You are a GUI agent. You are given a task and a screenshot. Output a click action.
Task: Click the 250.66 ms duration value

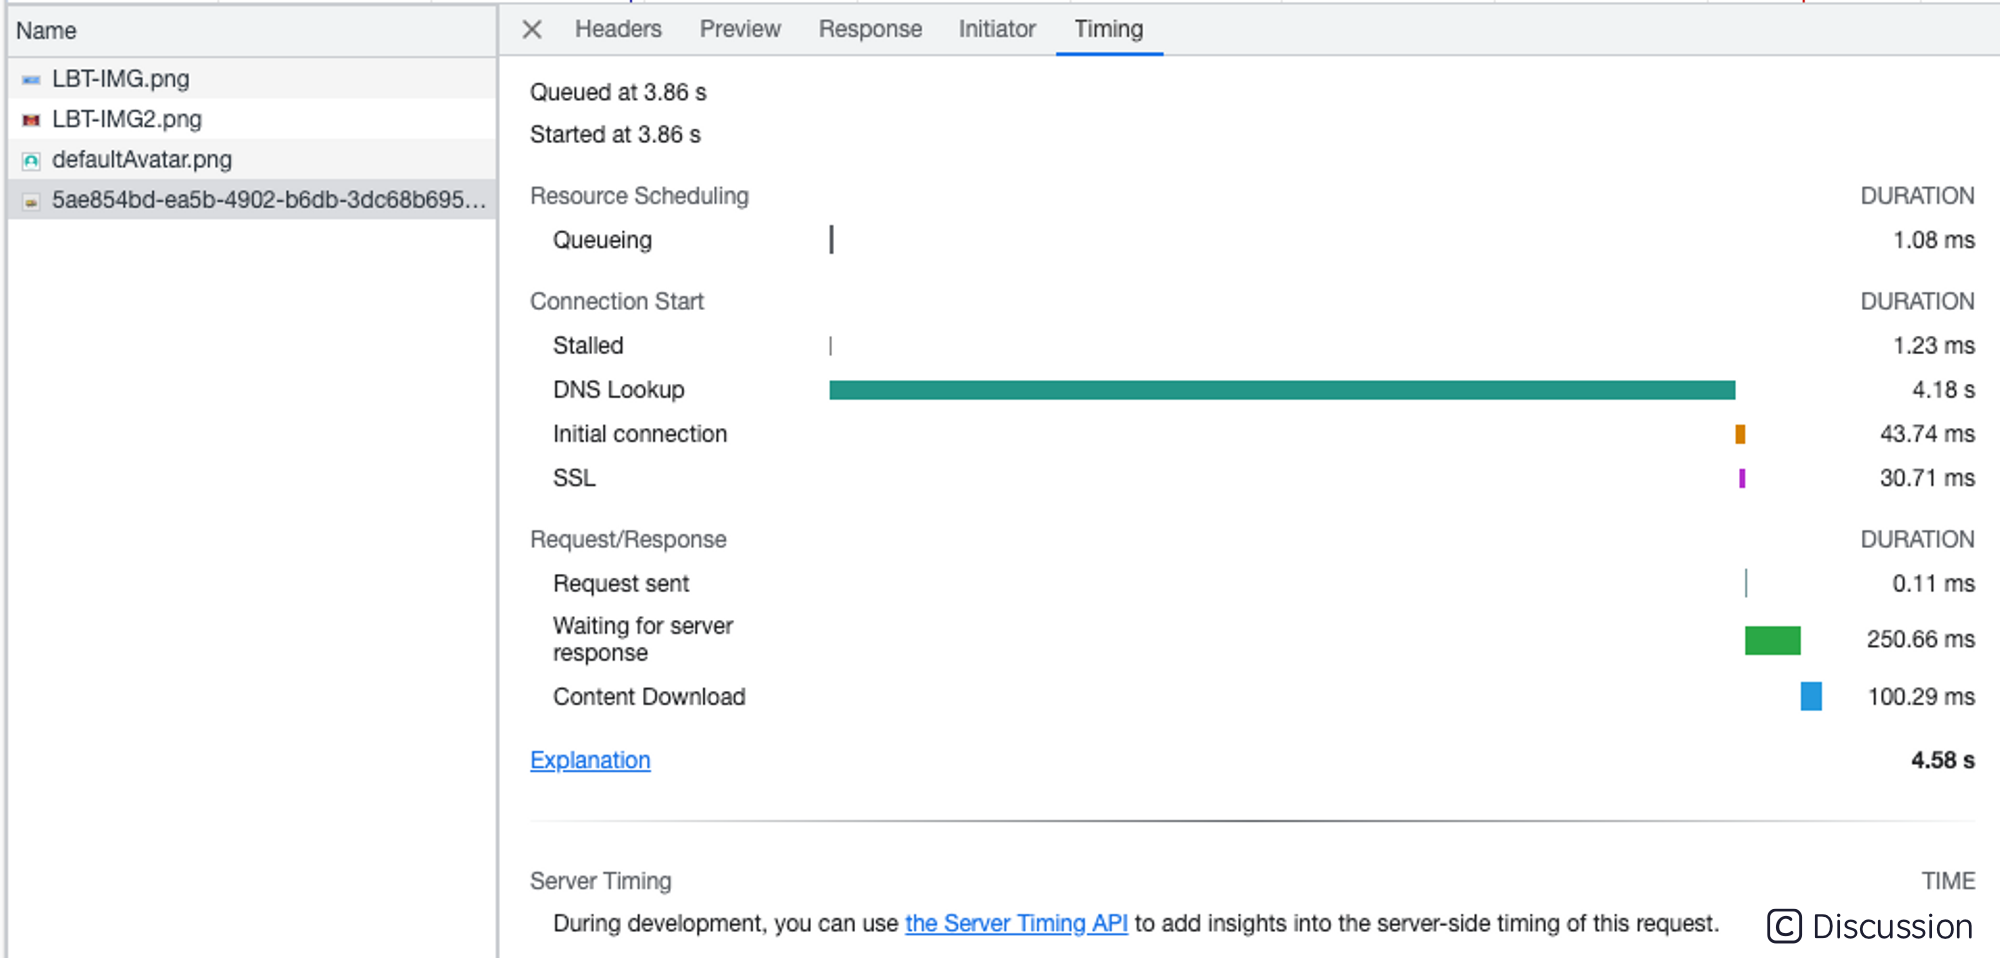click(1921, 639)
